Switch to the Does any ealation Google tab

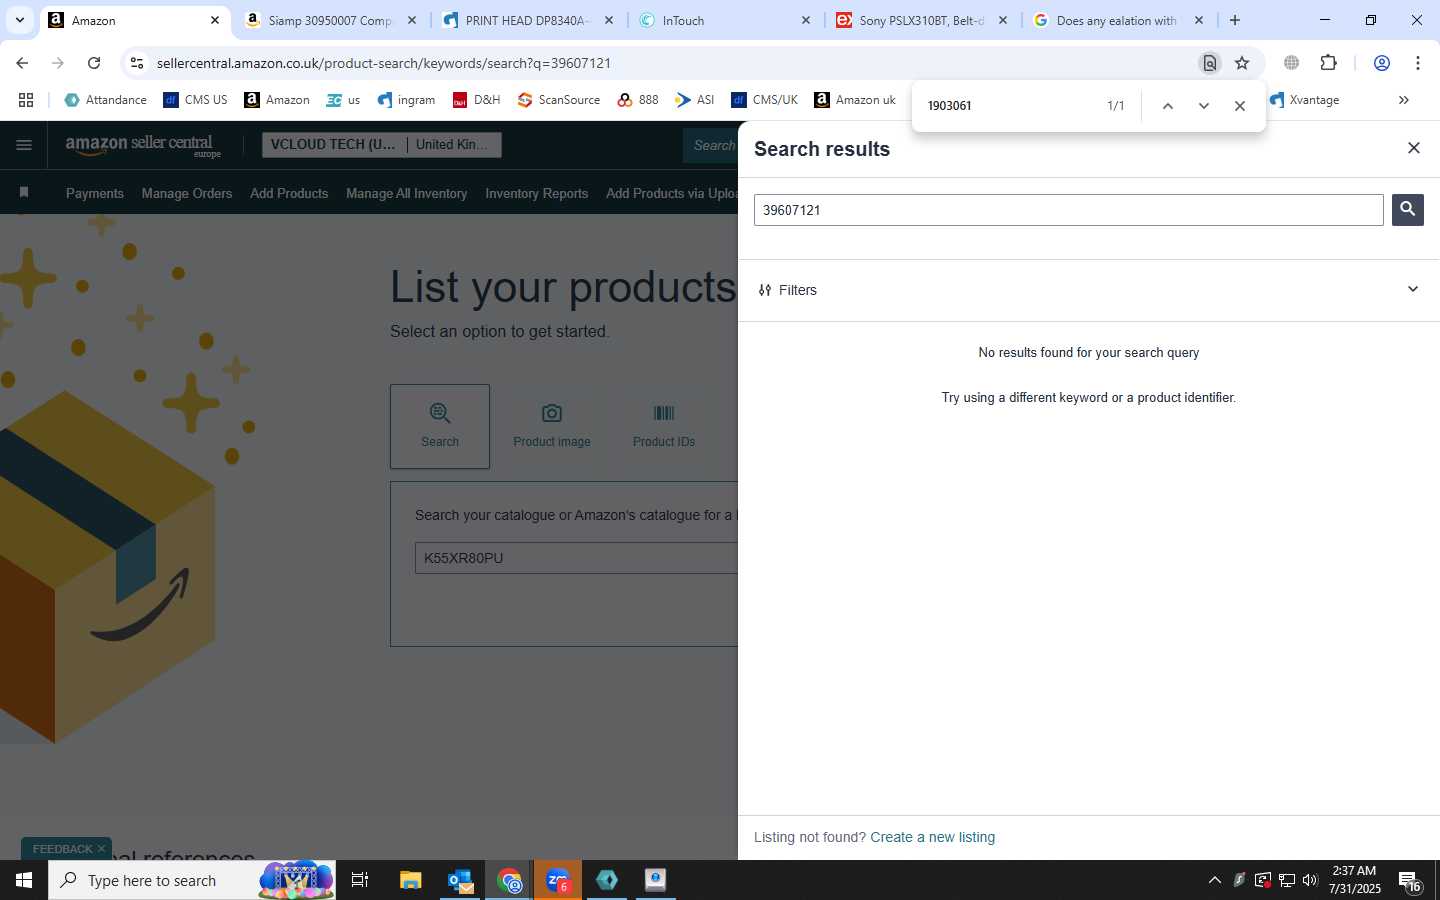[x=1118, y=20]
